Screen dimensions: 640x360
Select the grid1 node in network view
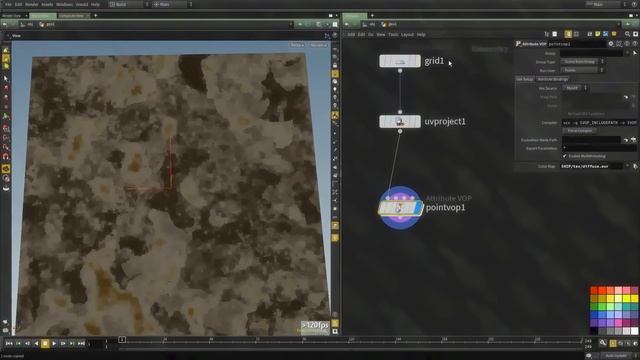400,61
